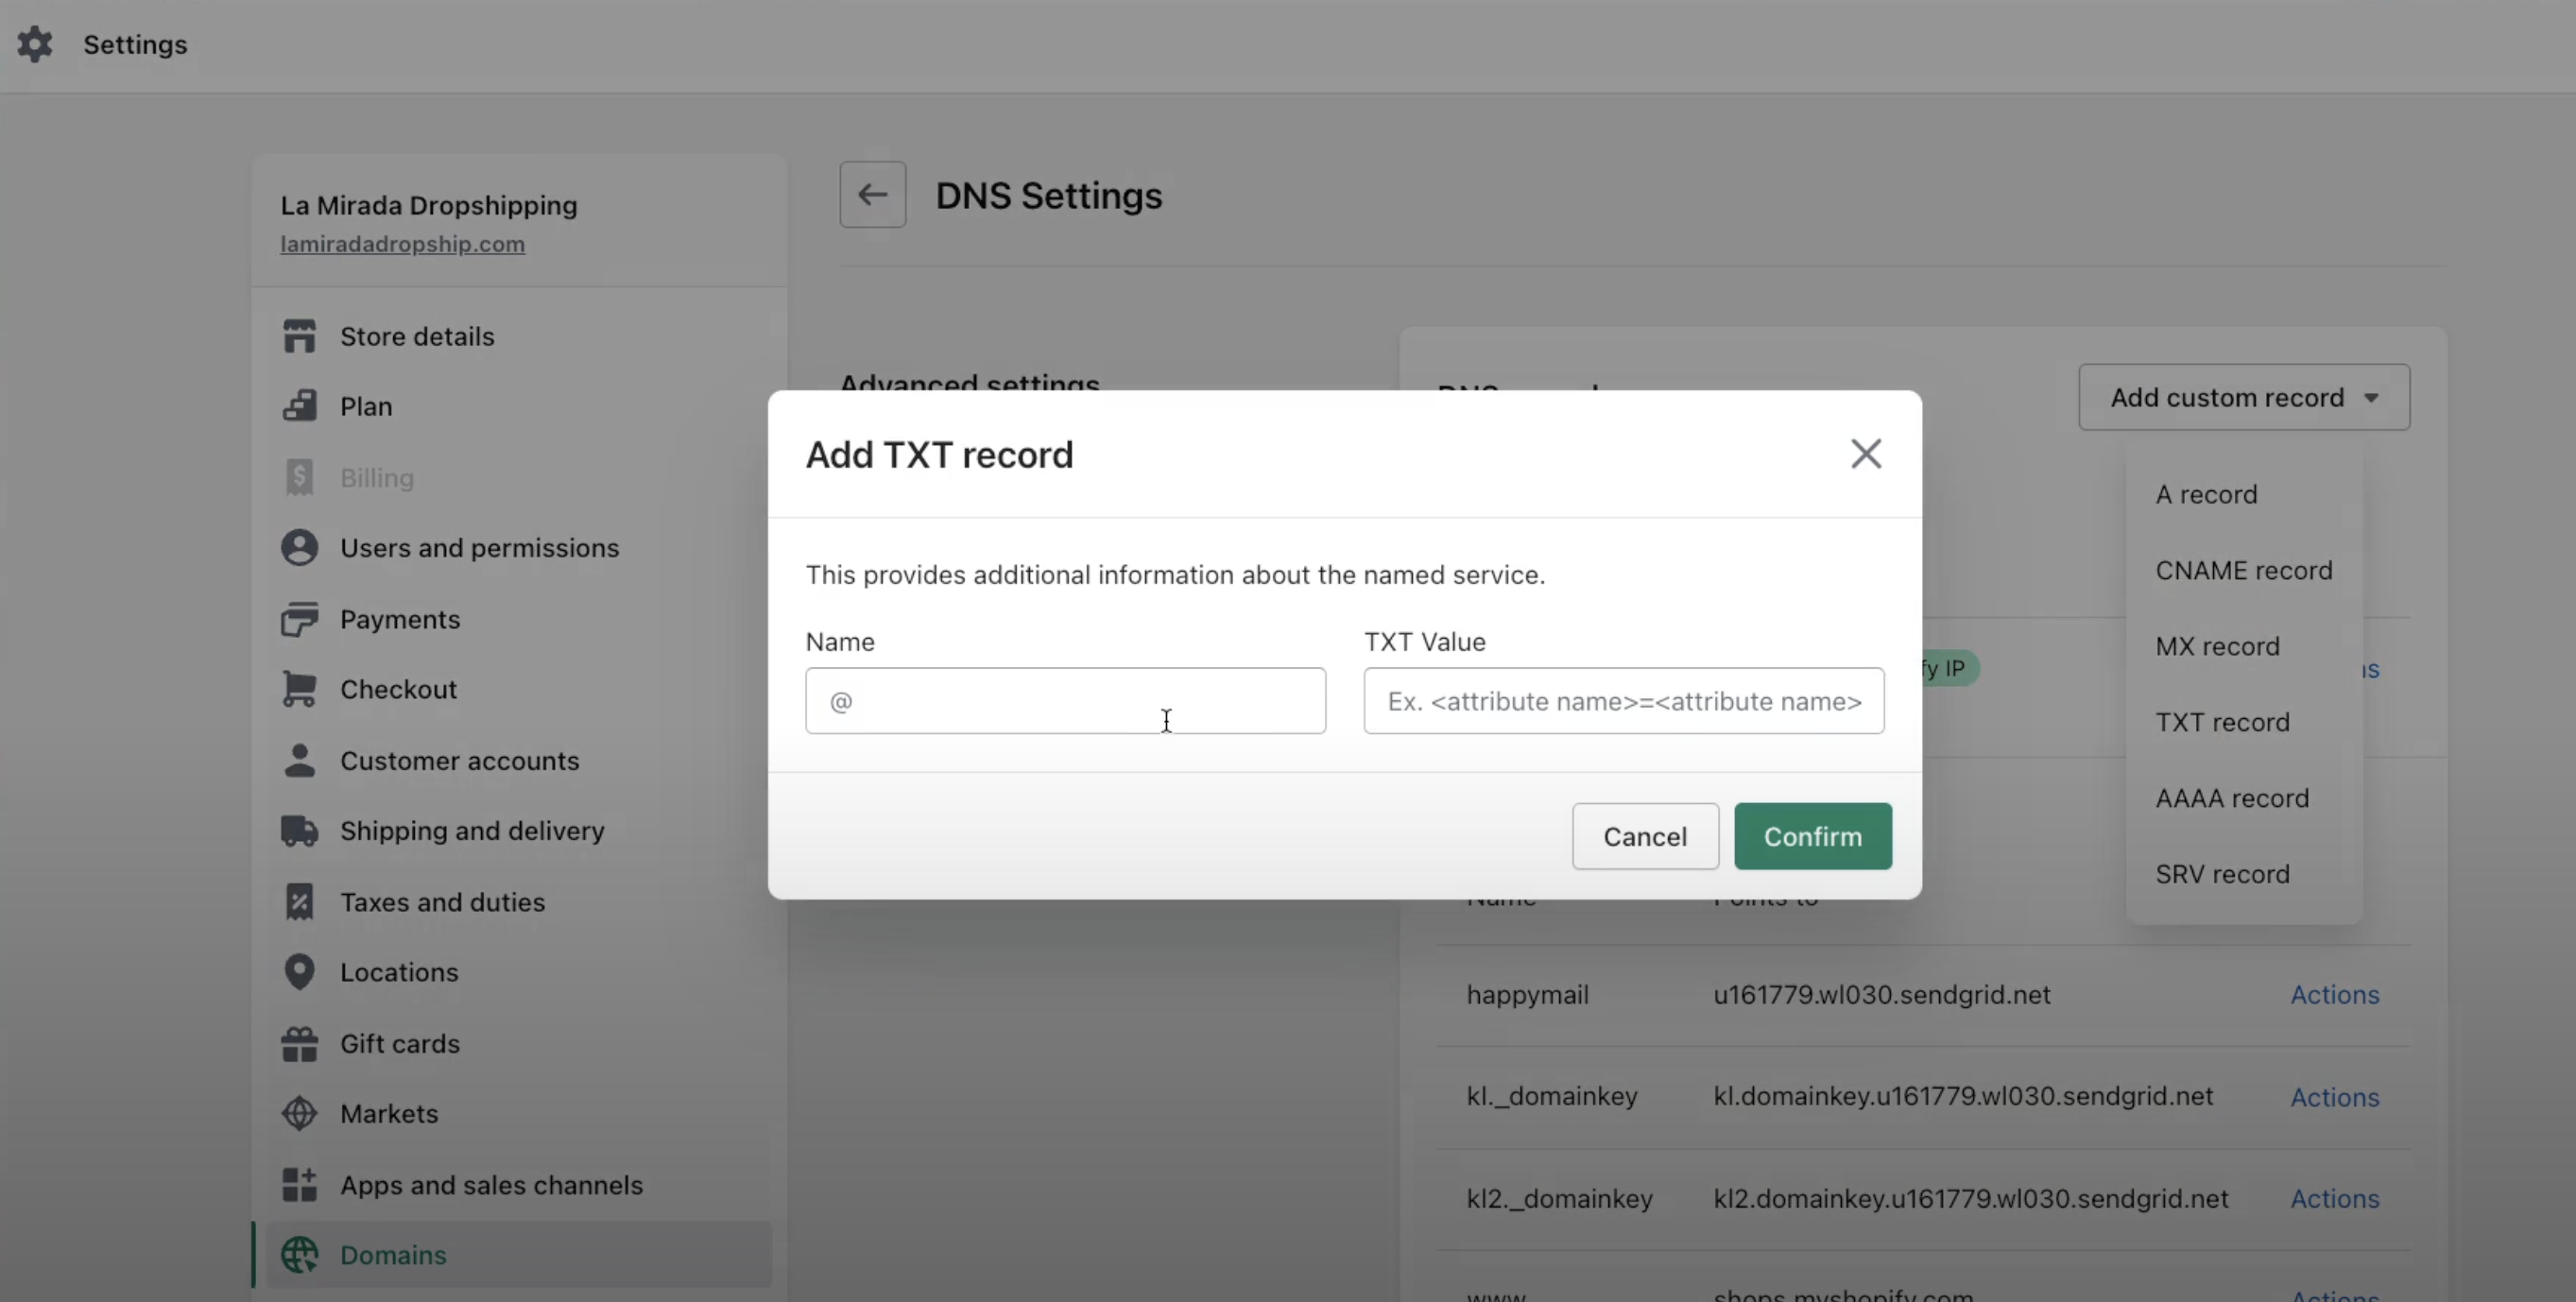Image resolution: width=2576 pixels, height=1302 pixels.
Task: Click the Markets globe icon
Action: click(x=299, y=1113)
